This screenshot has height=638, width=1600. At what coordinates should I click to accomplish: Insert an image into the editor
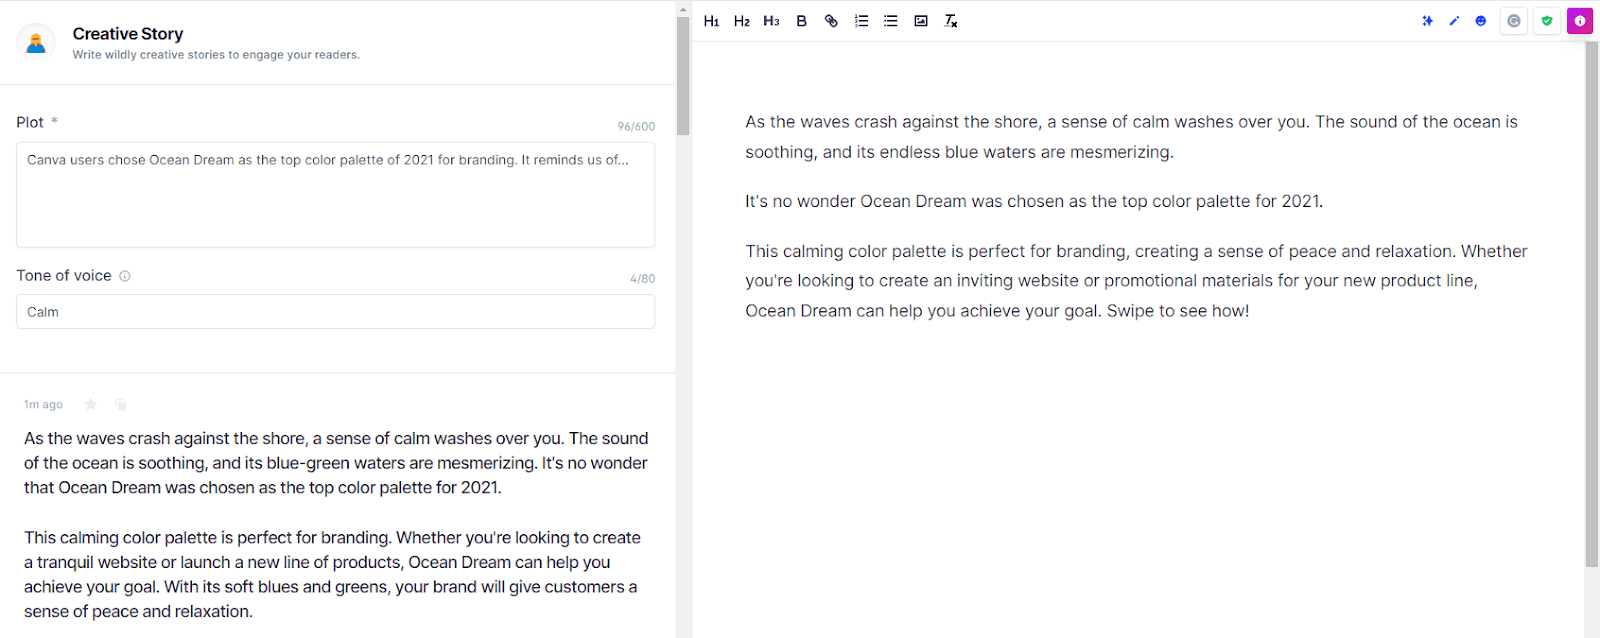921,21
